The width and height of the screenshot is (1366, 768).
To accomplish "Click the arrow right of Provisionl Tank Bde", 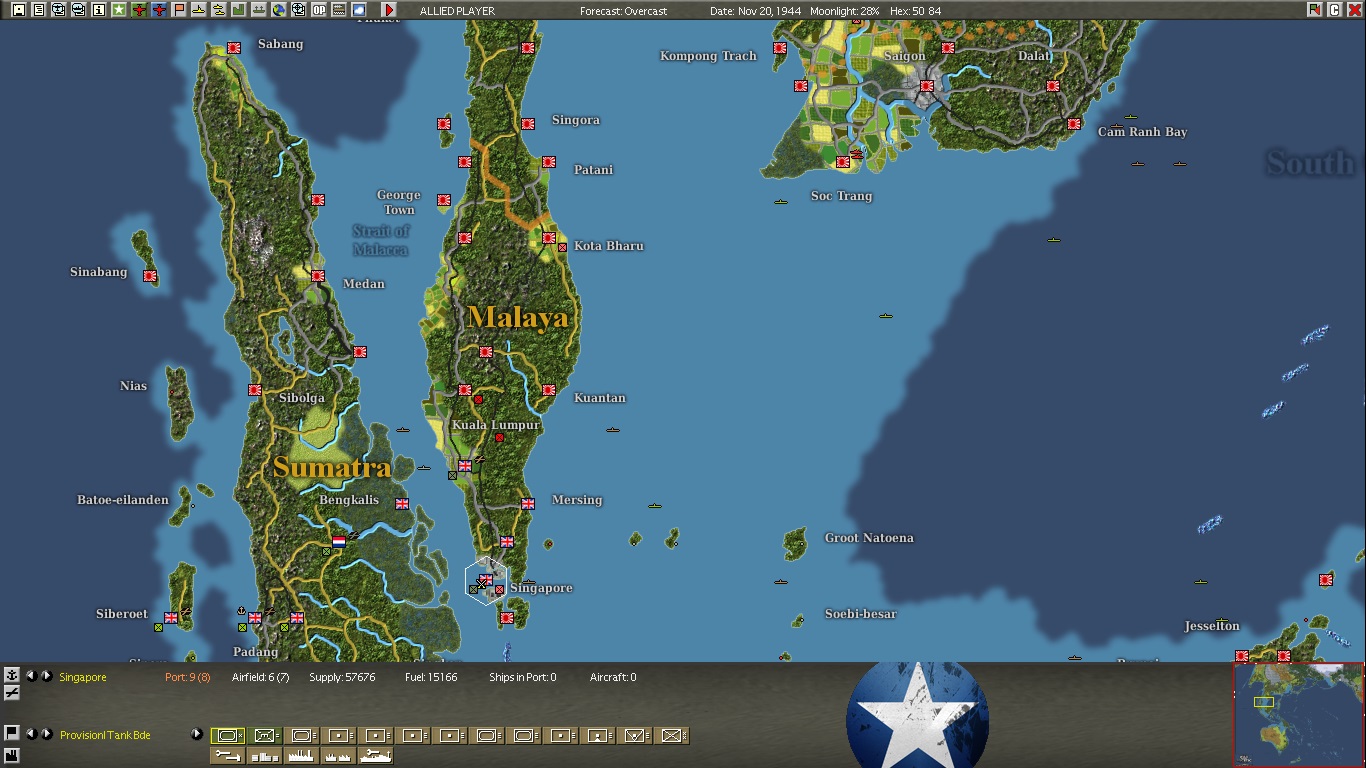I will [196, 734].
